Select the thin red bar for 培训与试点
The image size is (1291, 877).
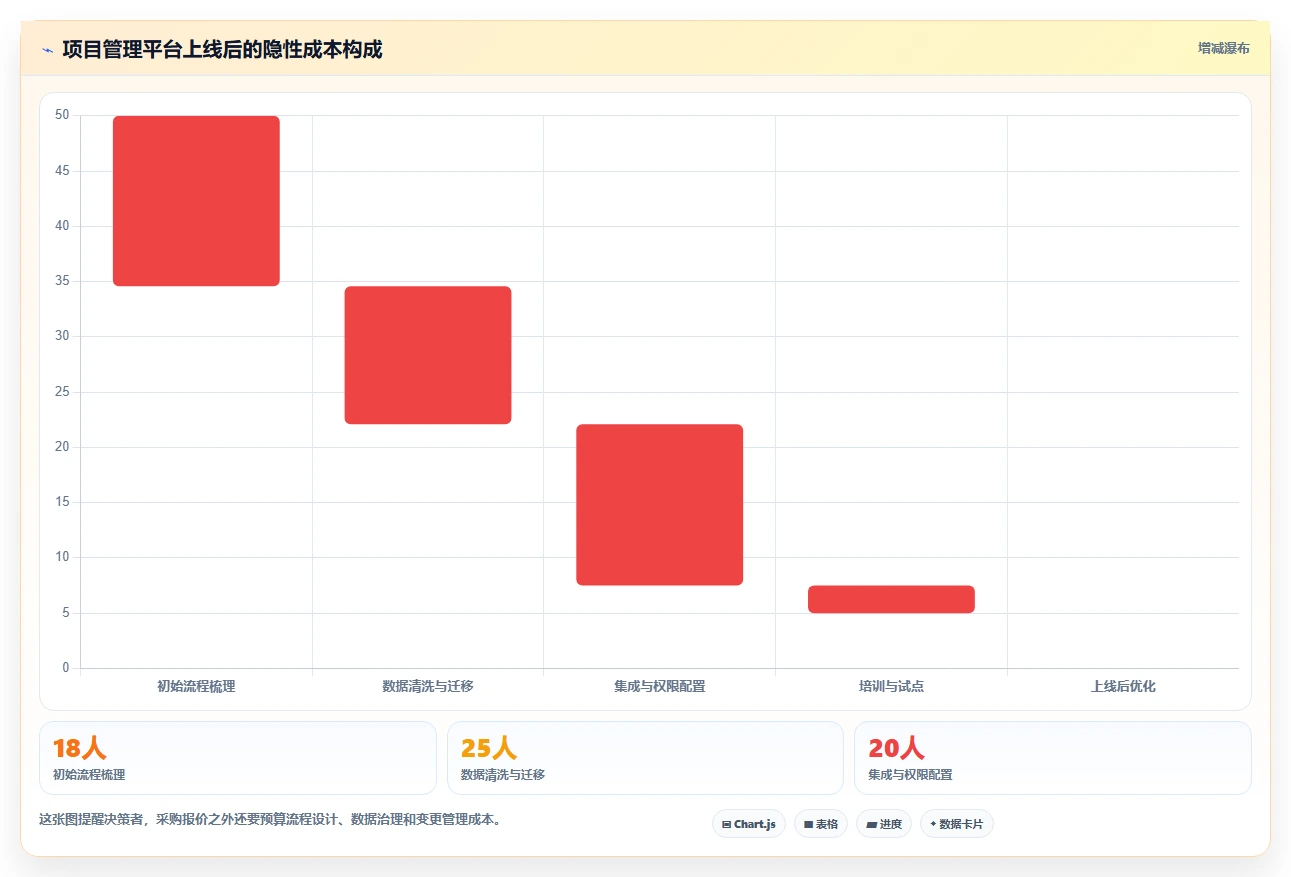[x=891, y=599]
